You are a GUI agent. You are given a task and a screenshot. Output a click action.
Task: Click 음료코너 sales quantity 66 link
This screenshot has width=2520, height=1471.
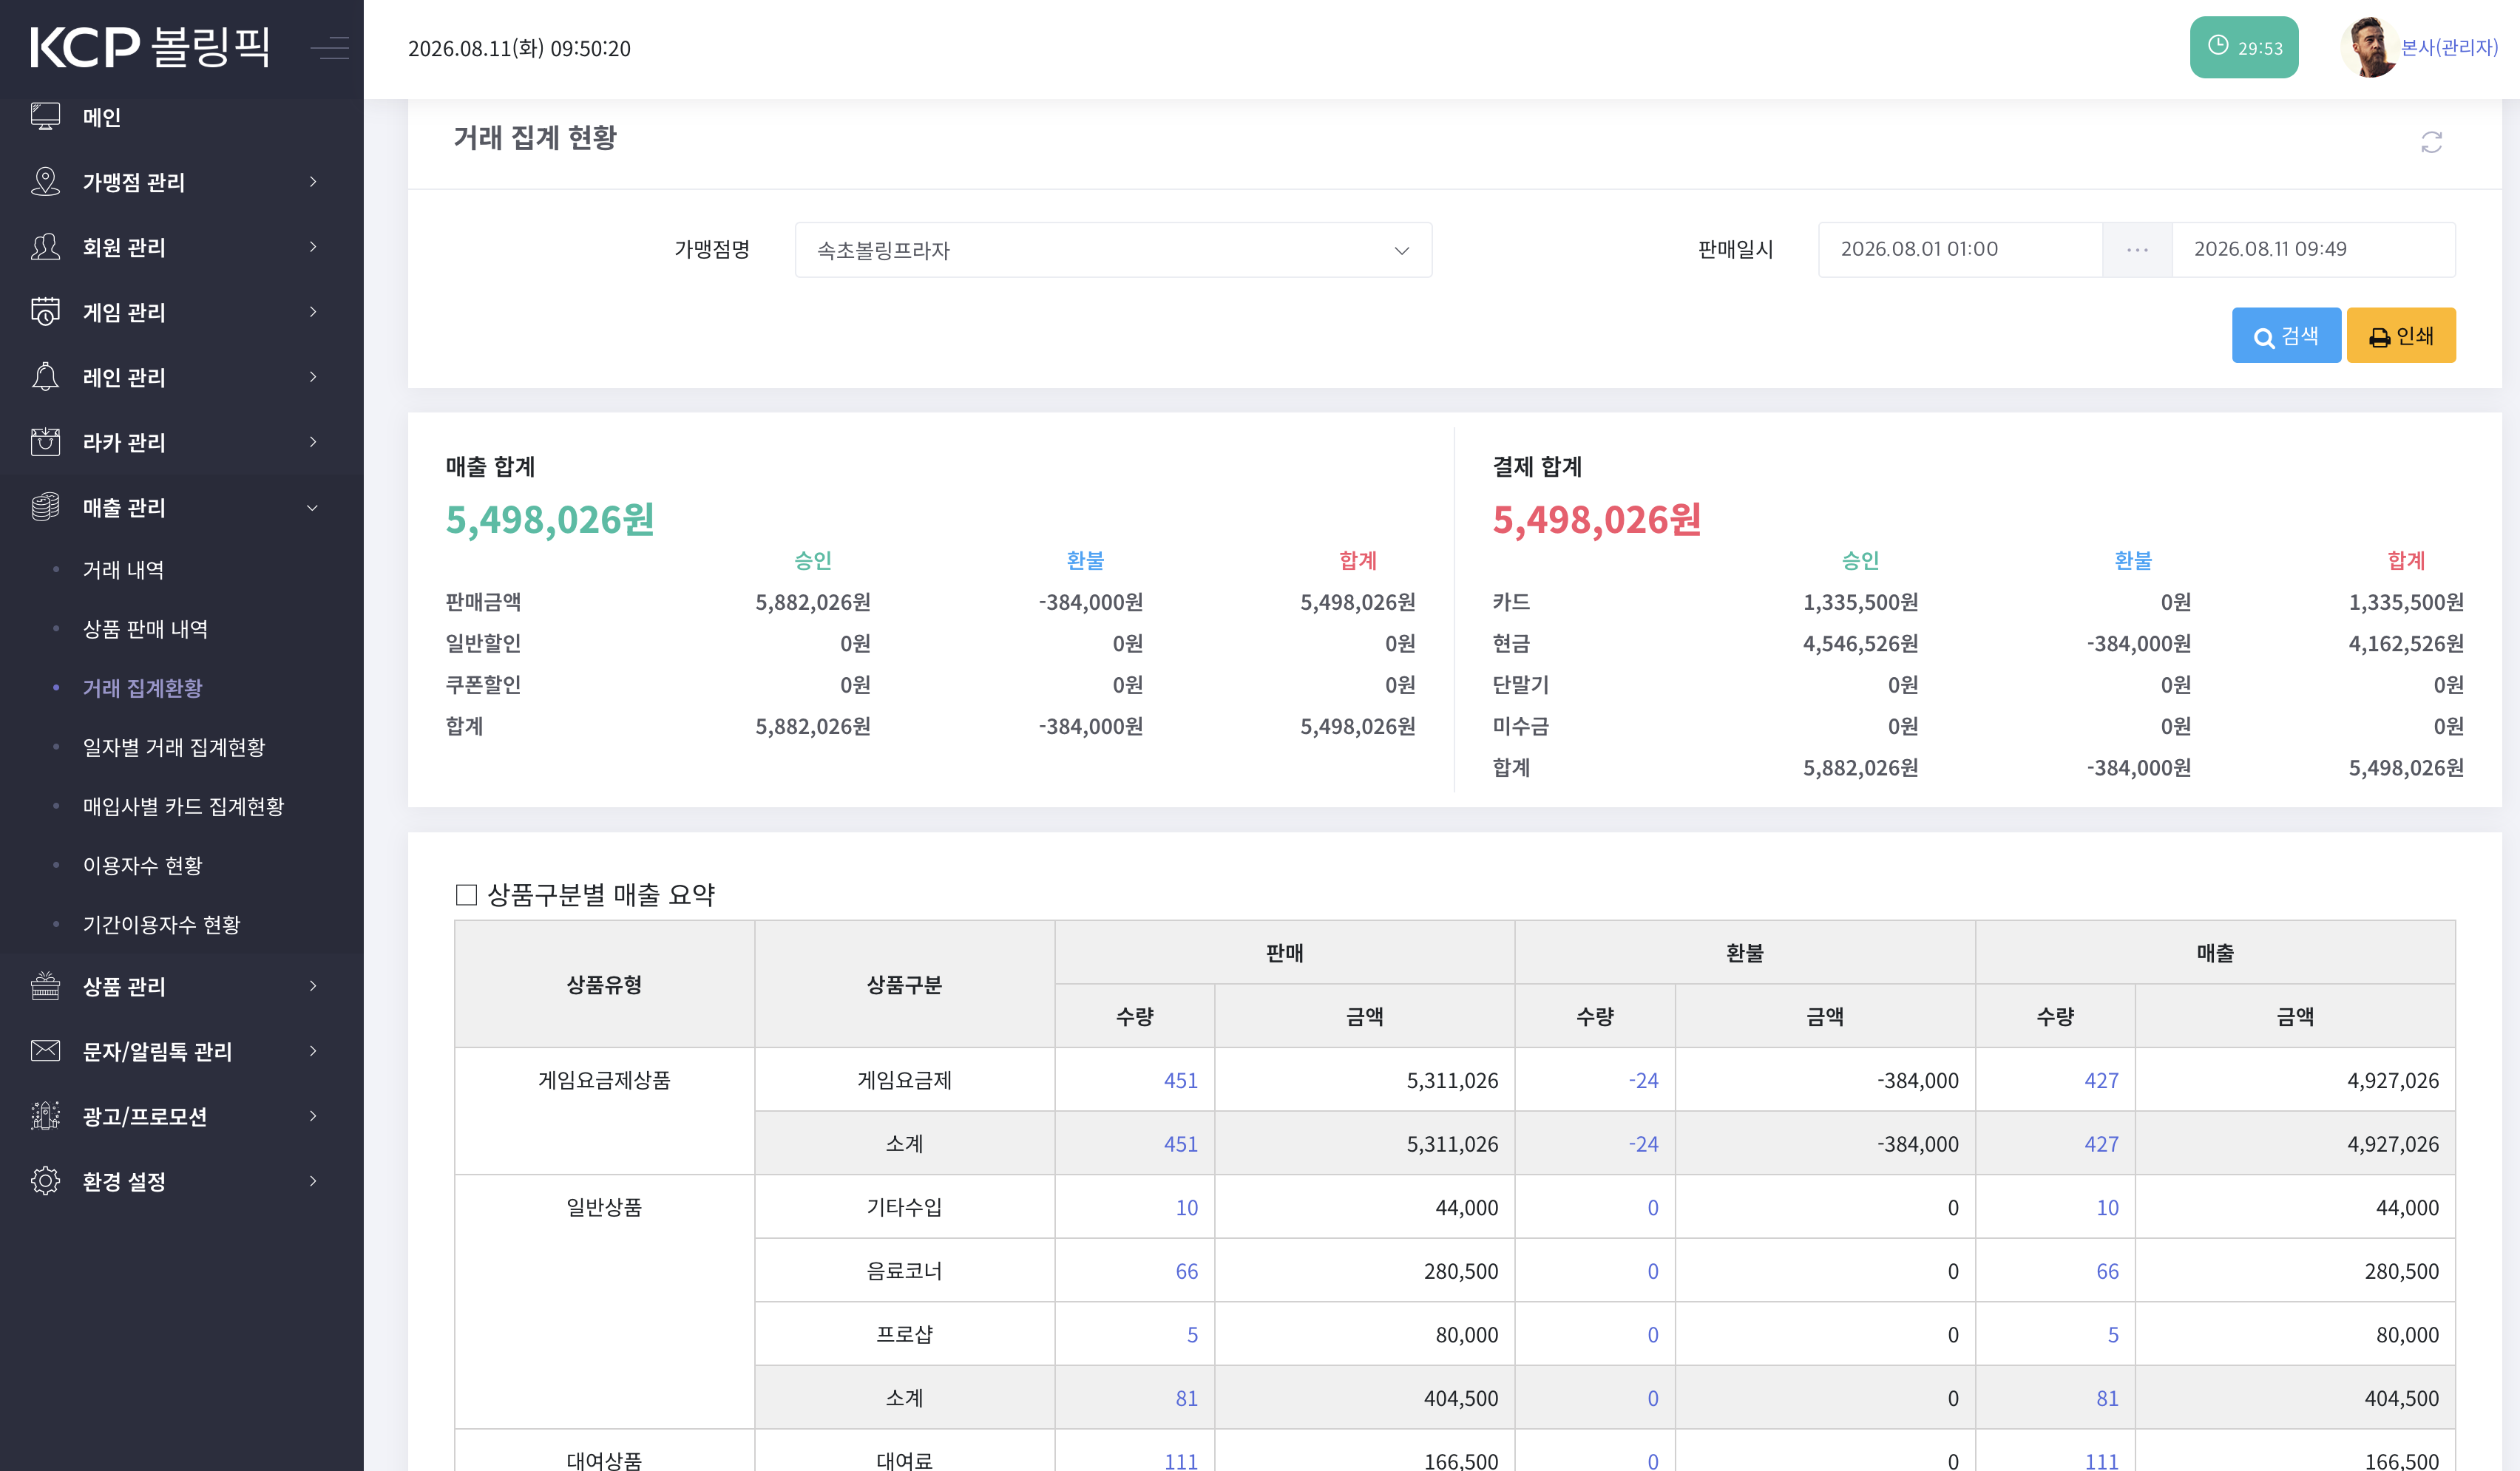(1186, 1271)
